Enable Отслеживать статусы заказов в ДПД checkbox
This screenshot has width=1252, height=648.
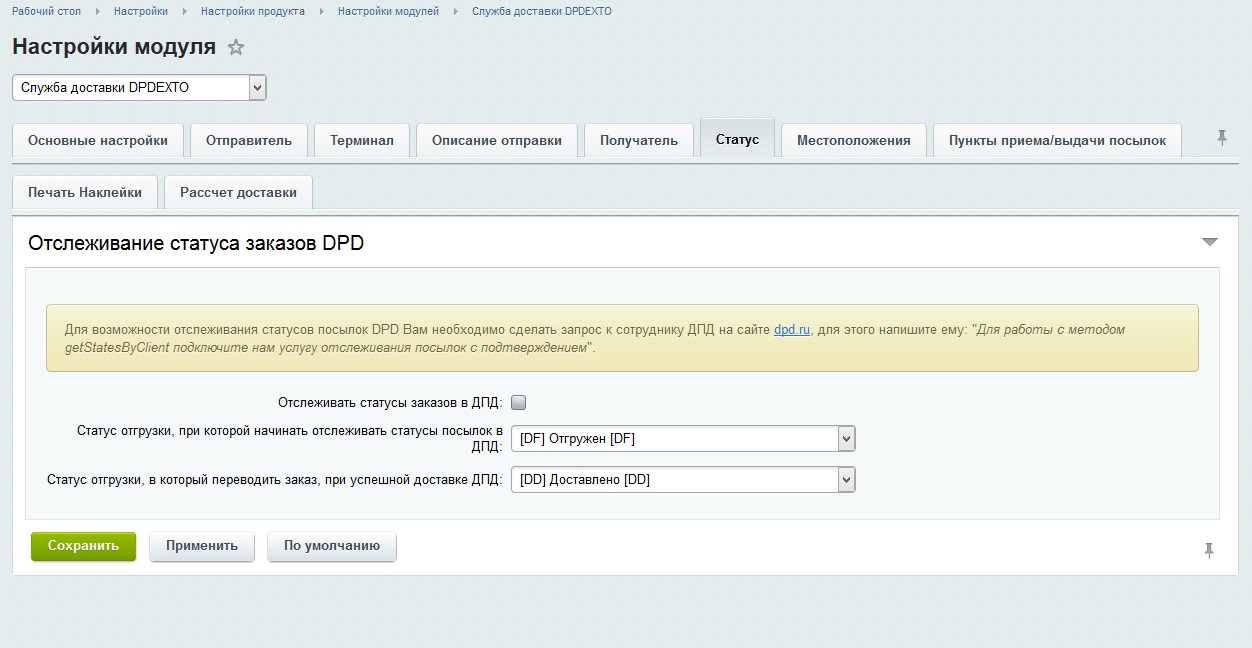coord(518,403)
